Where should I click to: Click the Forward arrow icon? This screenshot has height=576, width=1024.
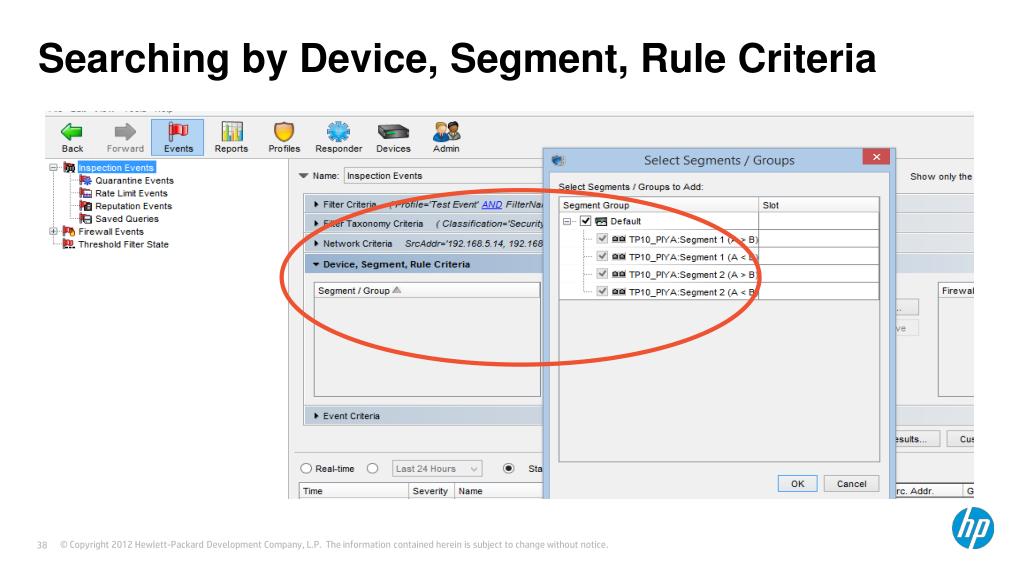pyautogui.click(x=125, y=132)
